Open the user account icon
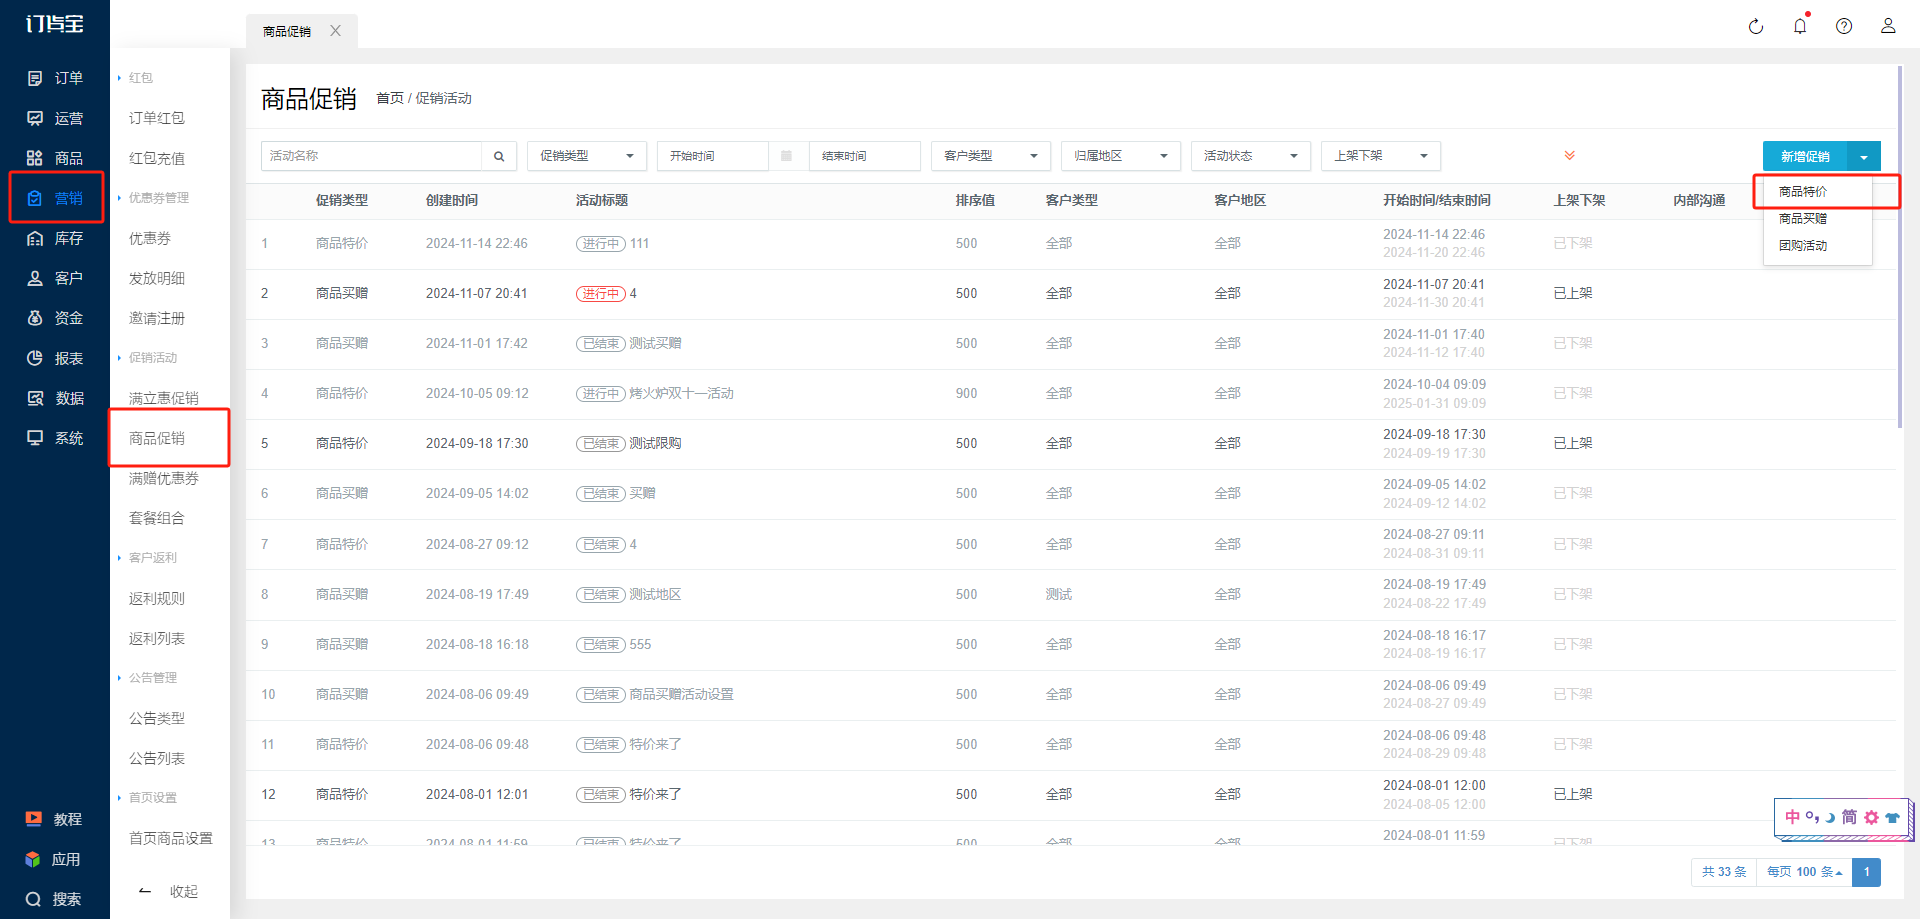Image resolution: width=1920 pixels, height=919 pixels. [x=1888, y=26]
